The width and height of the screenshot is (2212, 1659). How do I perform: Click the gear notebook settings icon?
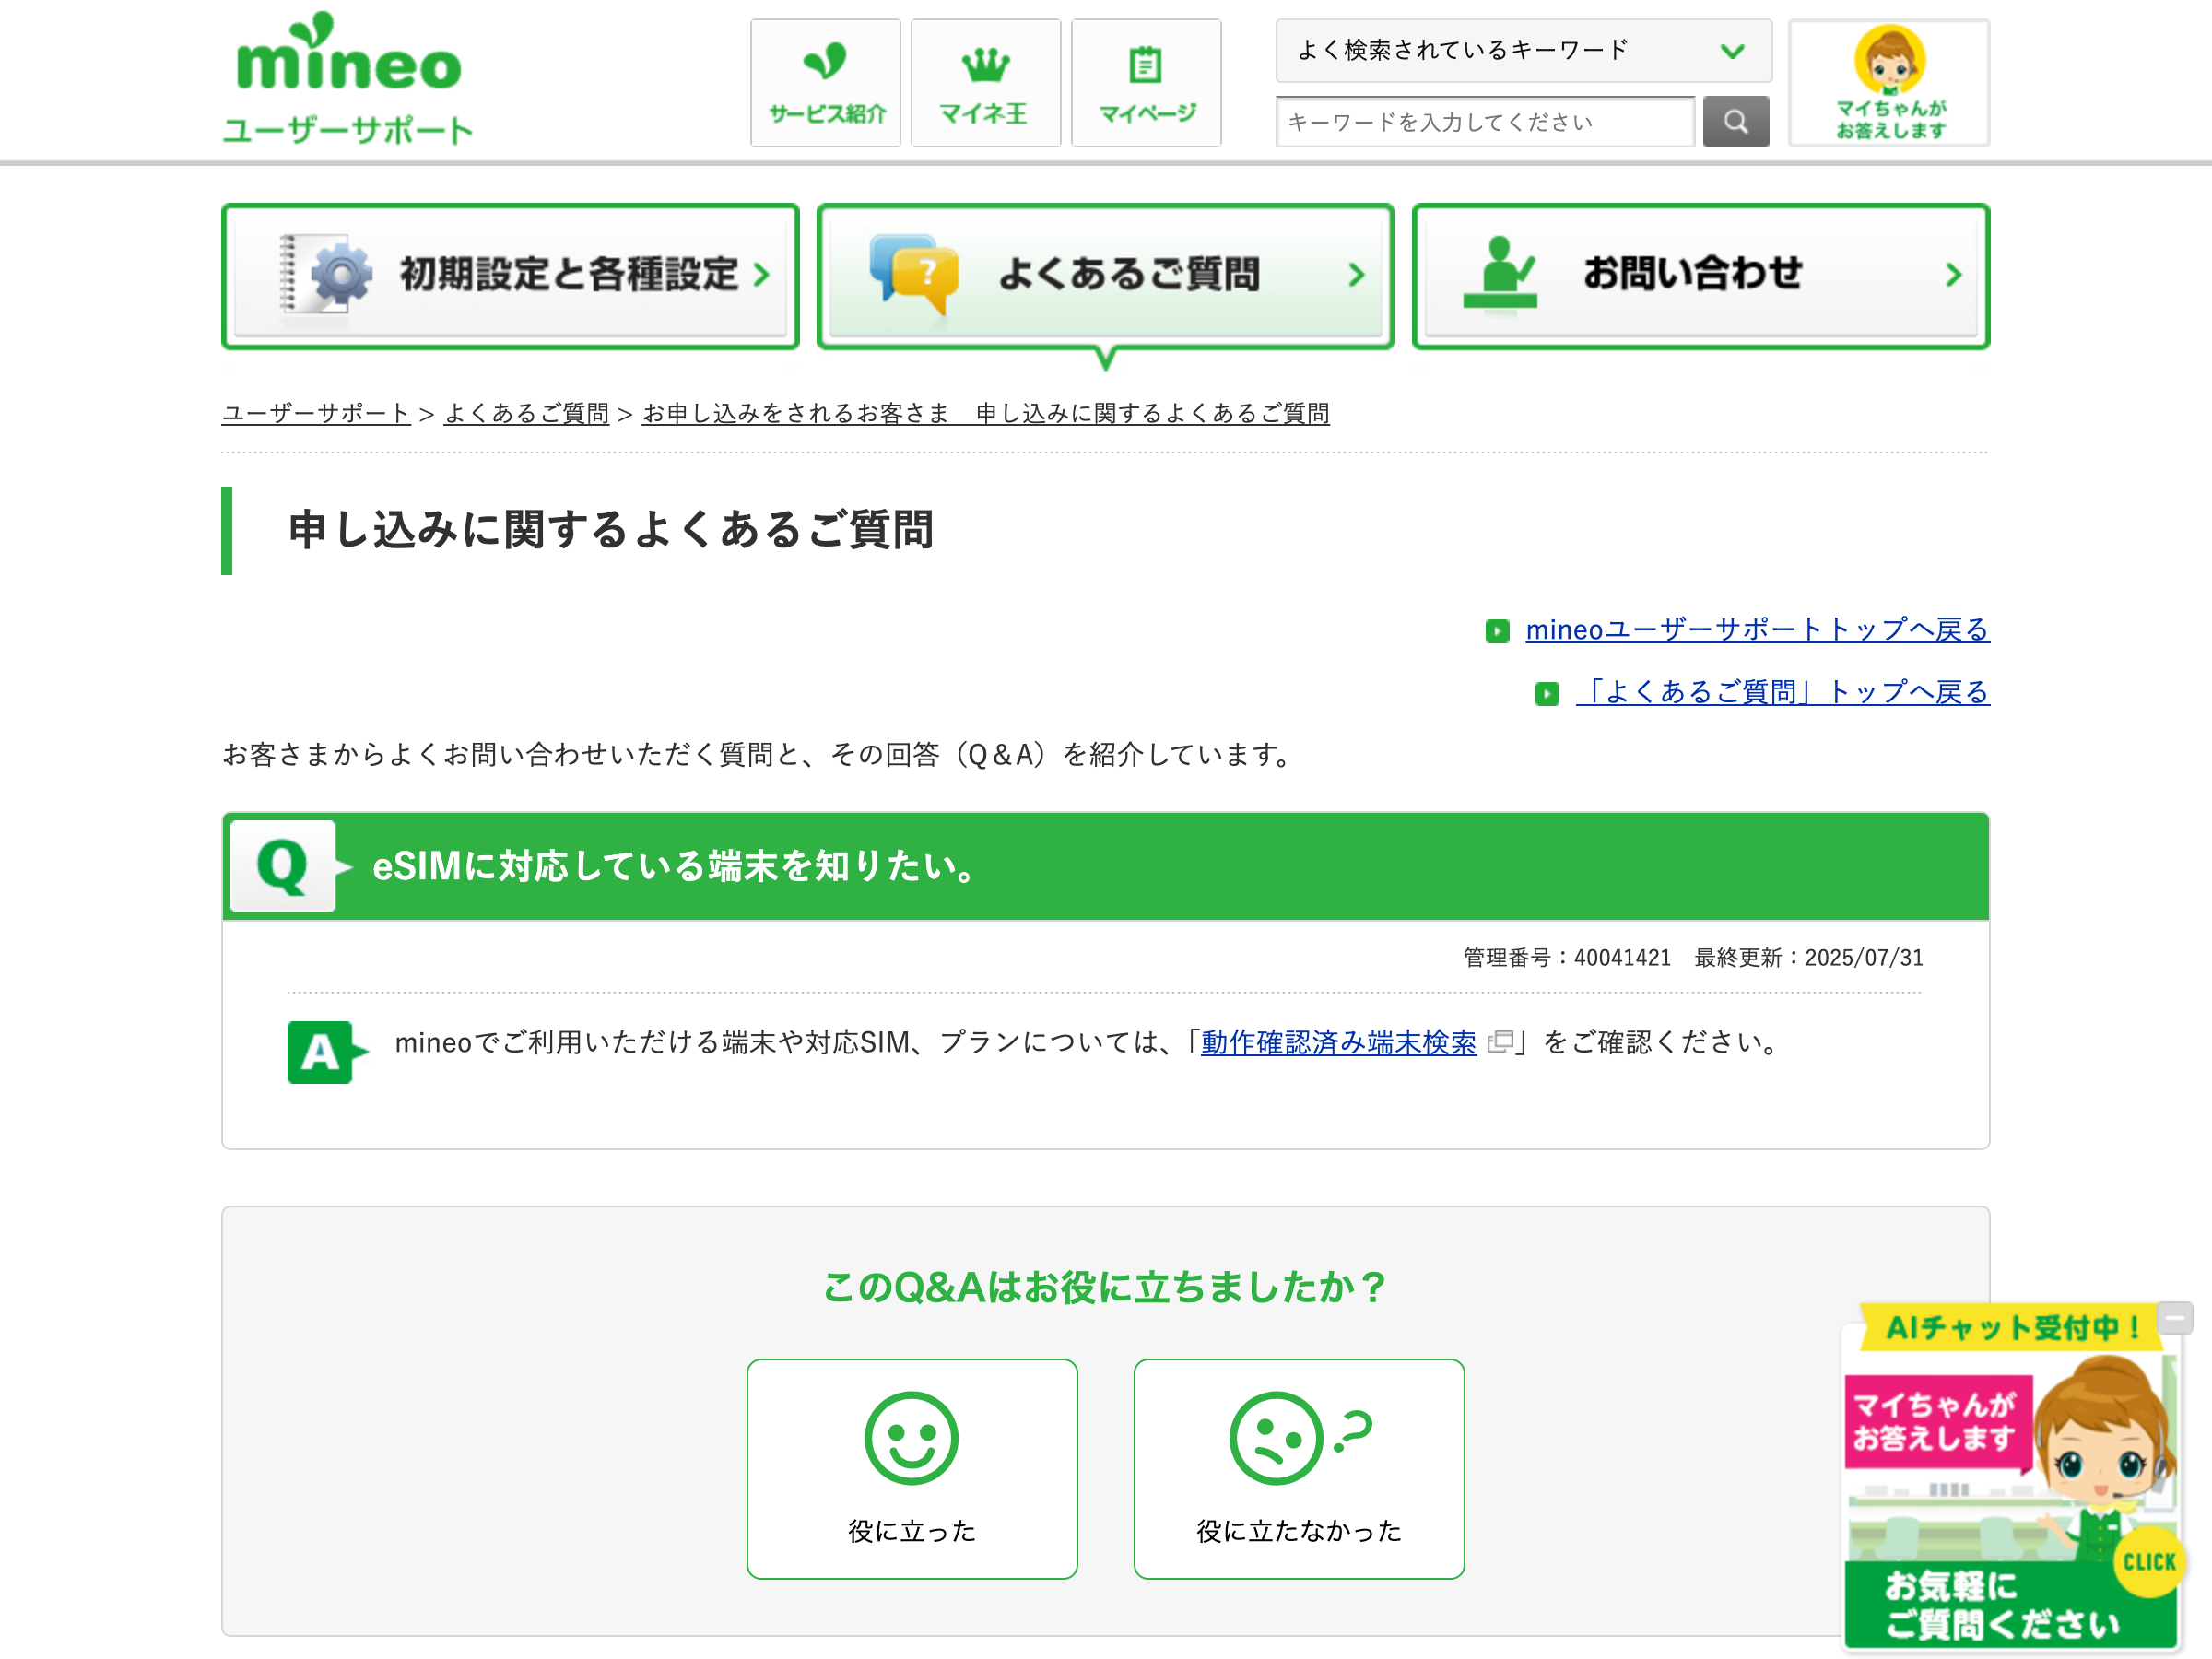(326, 274)
